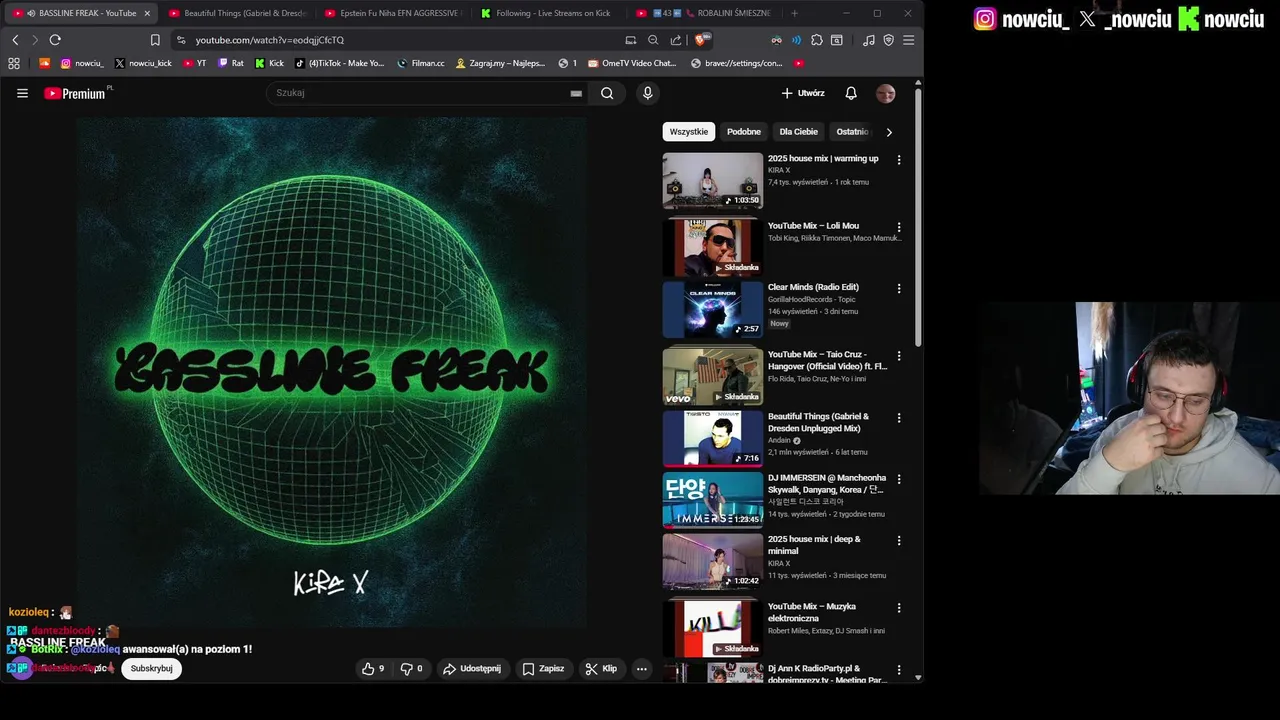Viewport: 1280px width, 720px height.
Task: Click the 'Utwórz' create button
Action: tap(803, 93)
